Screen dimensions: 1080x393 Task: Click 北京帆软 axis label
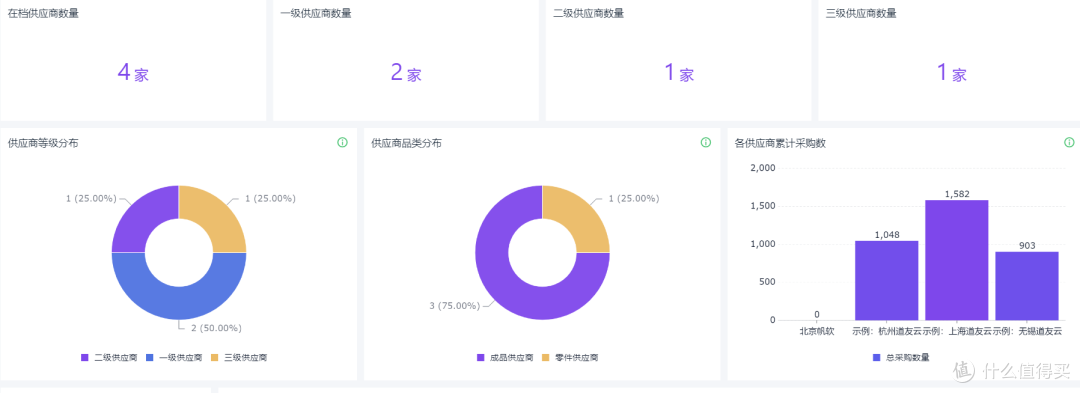[817, 331]
